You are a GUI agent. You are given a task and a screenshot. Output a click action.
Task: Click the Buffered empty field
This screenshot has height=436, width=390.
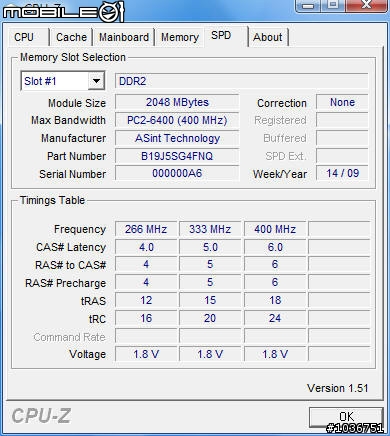pyautogui.click(x=342, y=138)
